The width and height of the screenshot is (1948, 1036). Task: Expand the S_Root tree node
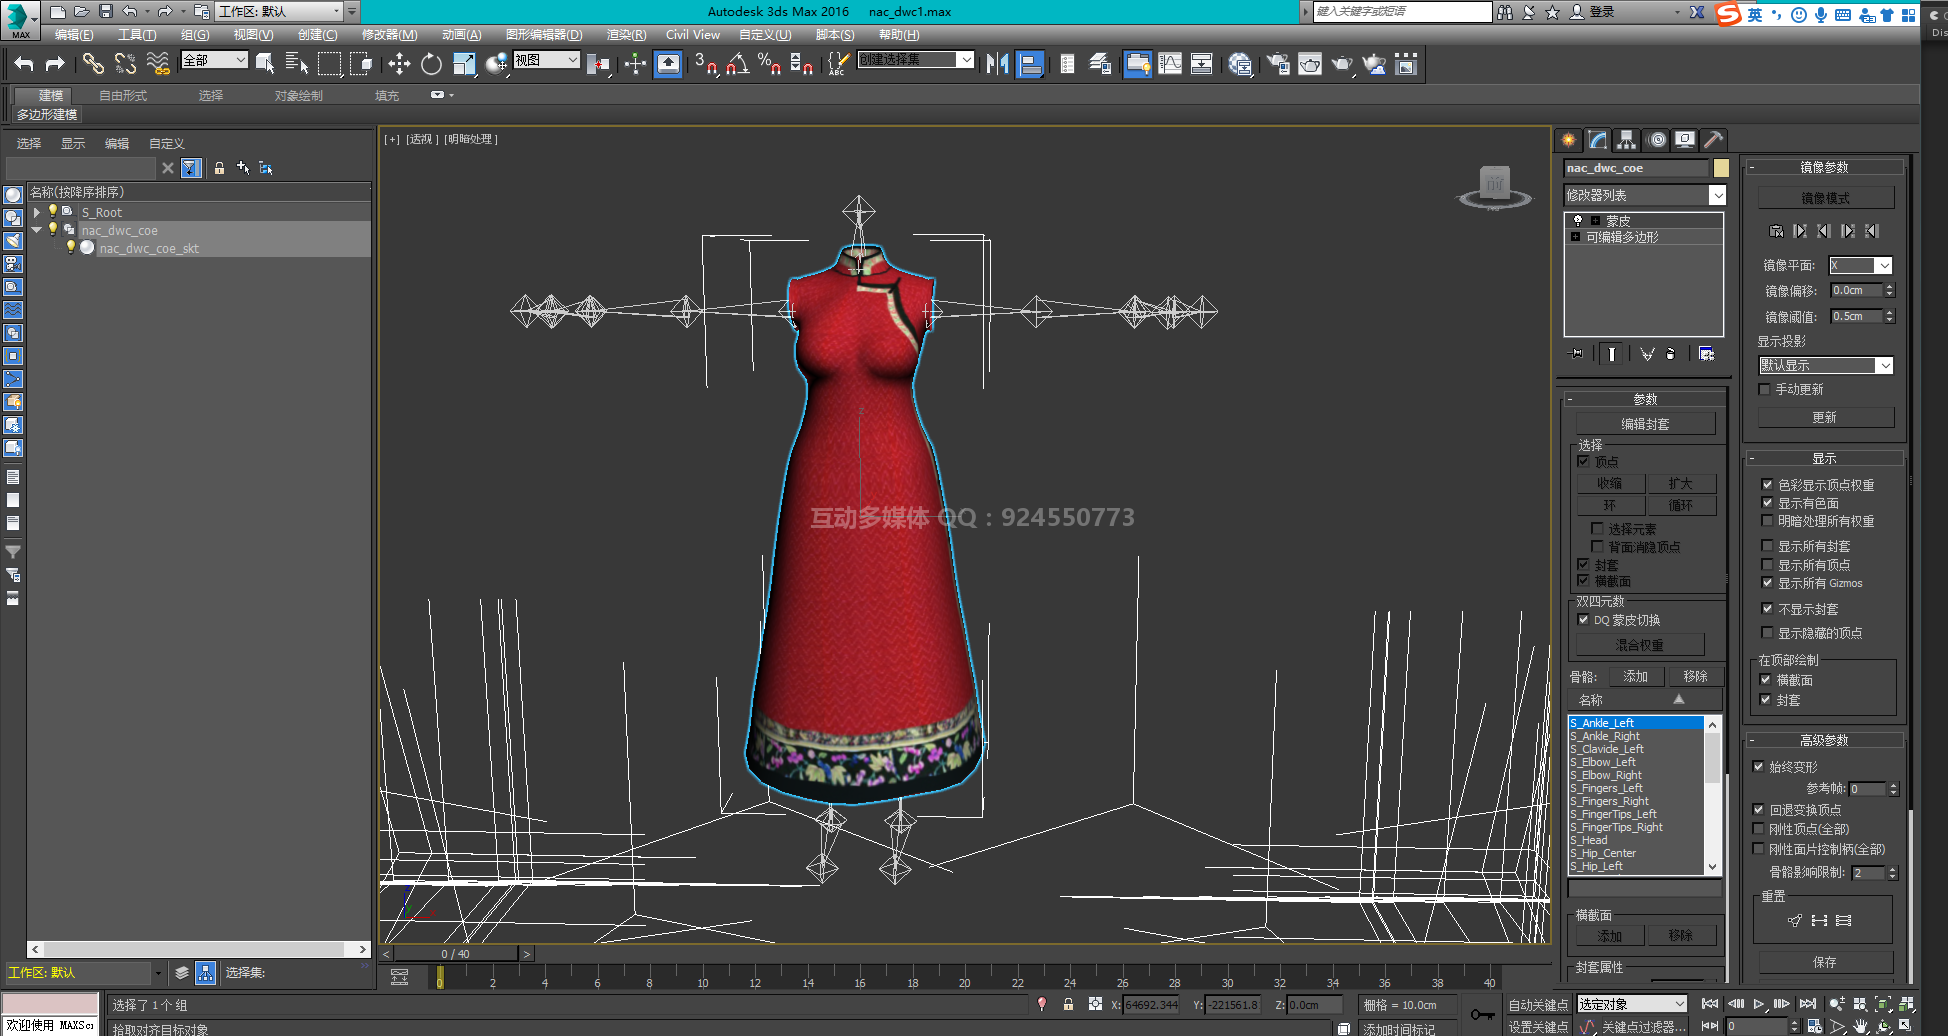click(x=37, y=212)
